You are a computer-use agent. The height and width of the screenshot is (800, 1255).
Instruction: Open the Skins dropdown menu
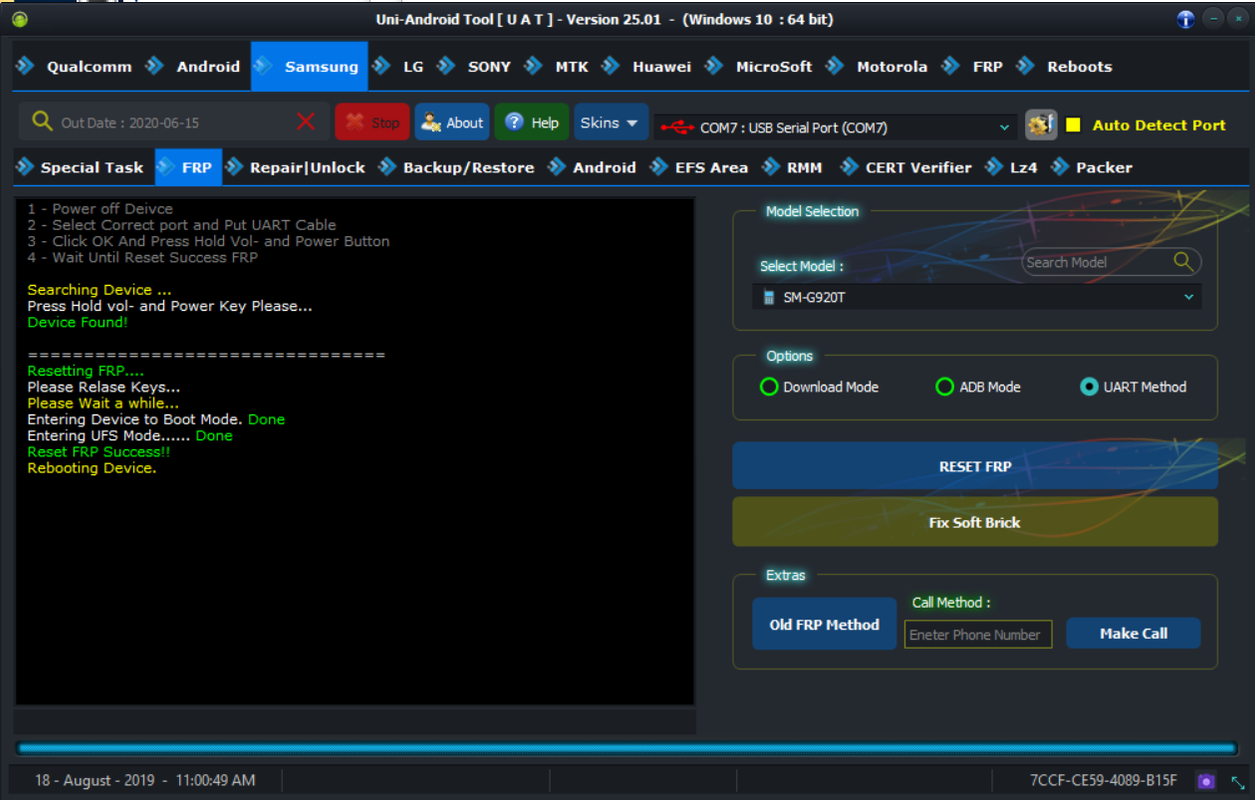(610, 122)
